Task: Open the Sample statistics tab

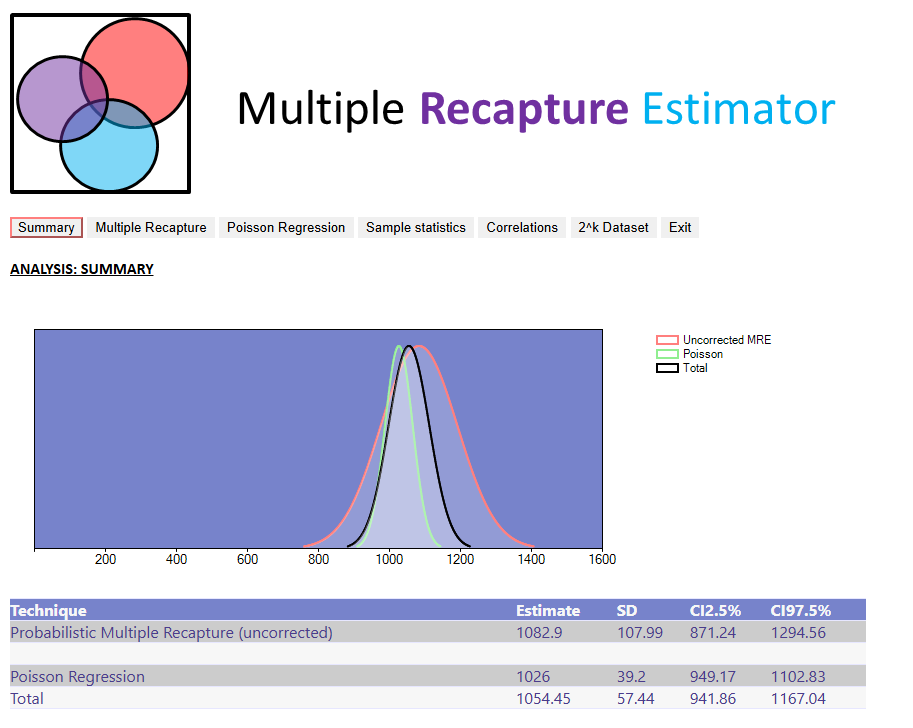Action: pyautogui.click(x=416, y=228)
